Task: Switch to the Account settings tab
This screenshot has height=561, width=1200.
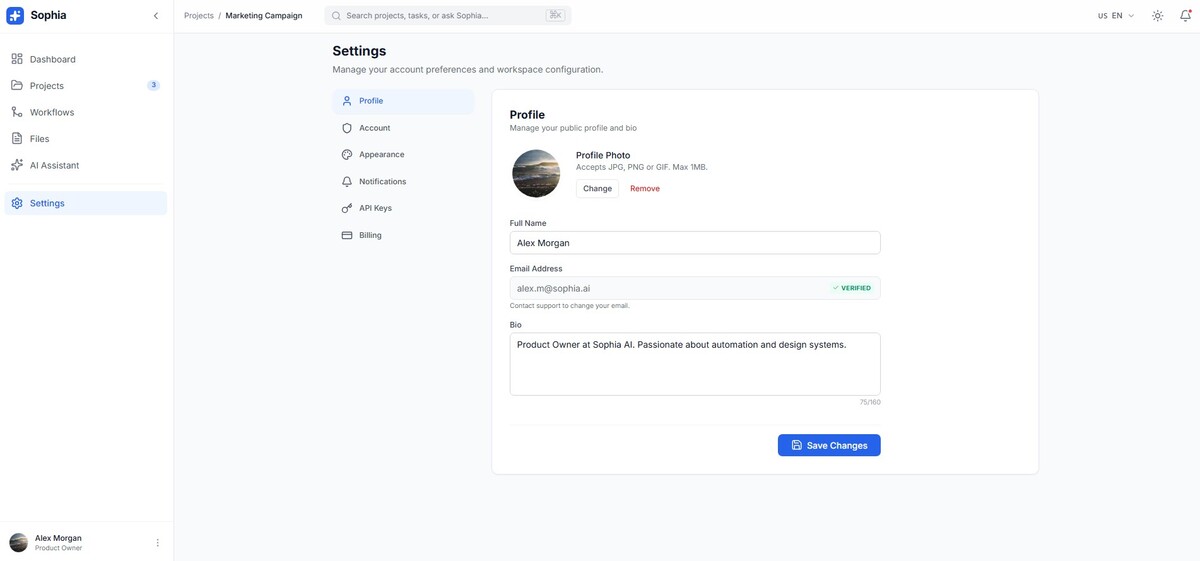Action: pyautogui.click(x=374, y=128)
